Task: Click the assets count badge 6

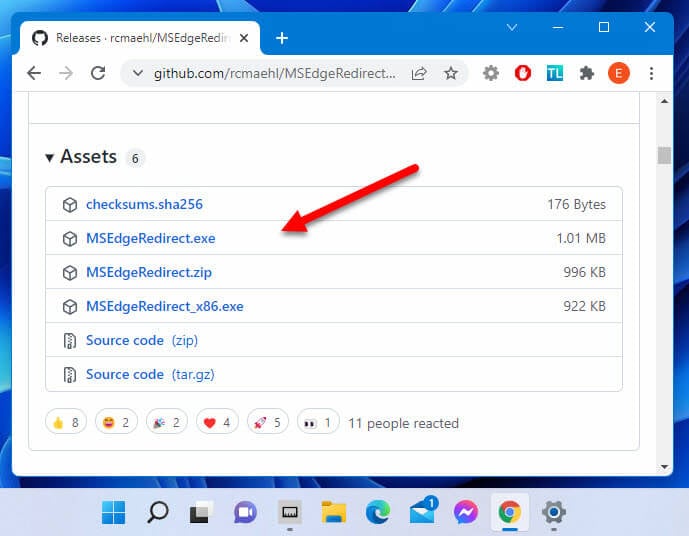Action: coord(135,159)
